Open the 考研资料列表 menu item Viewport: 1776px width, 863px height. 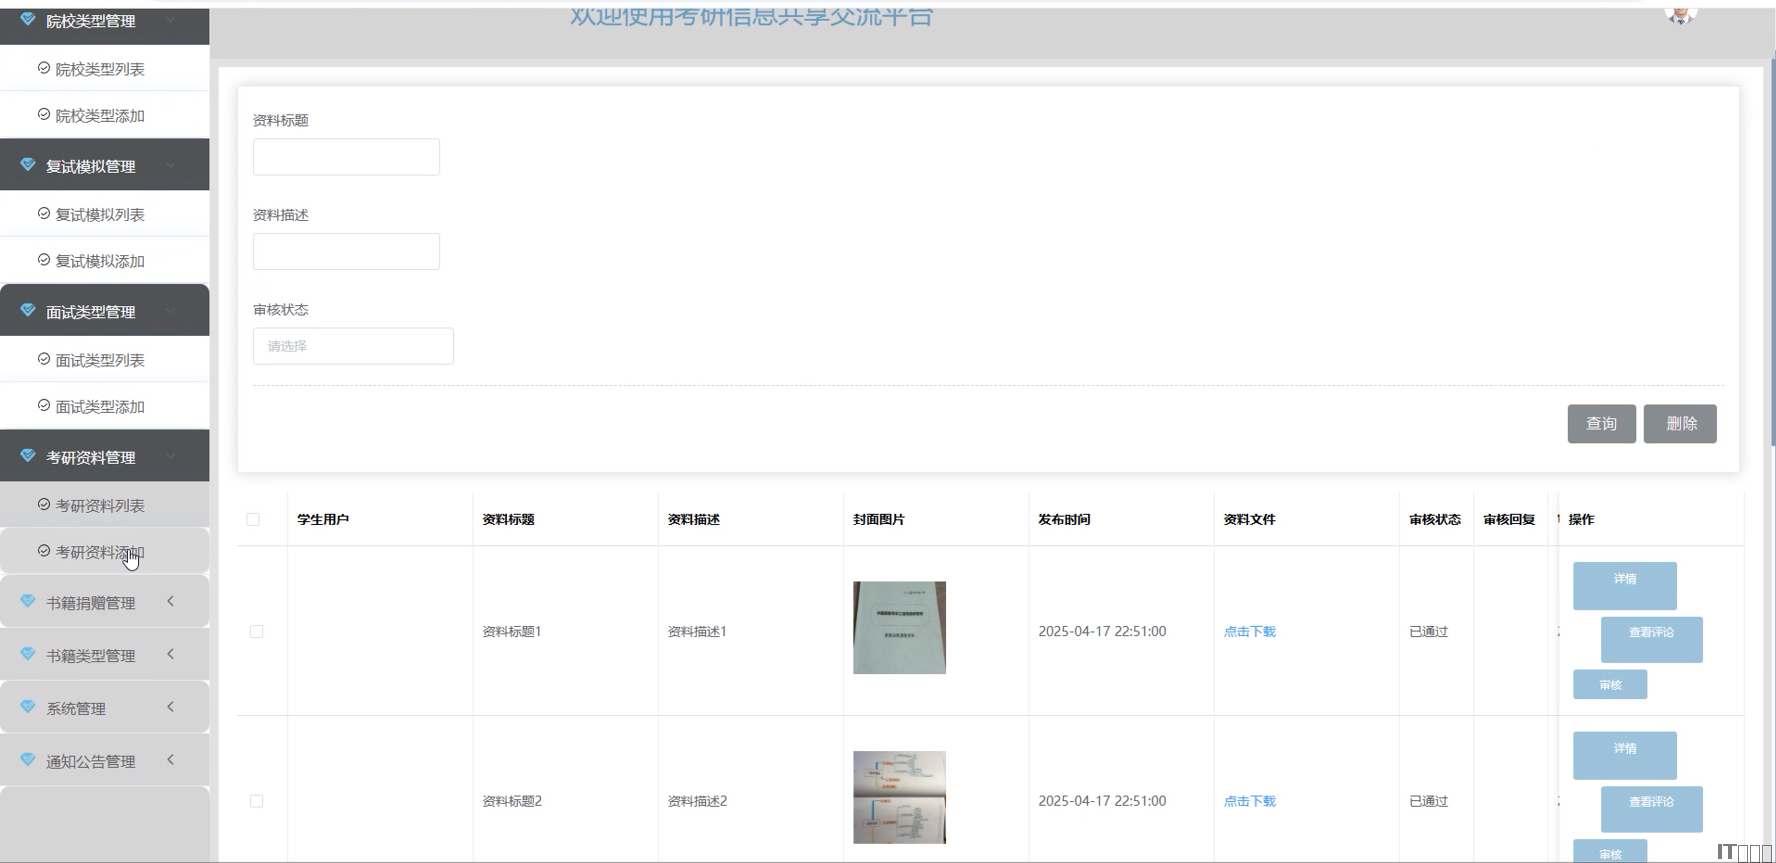(x=100, y=505)
